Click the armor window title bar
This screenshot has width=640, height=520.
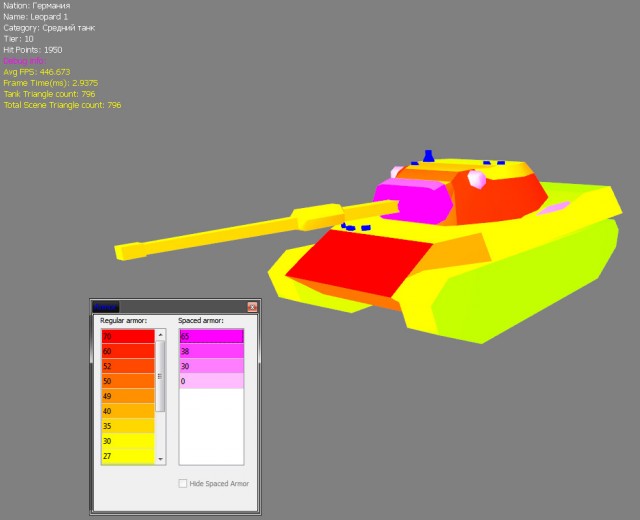tap(176, 307)
